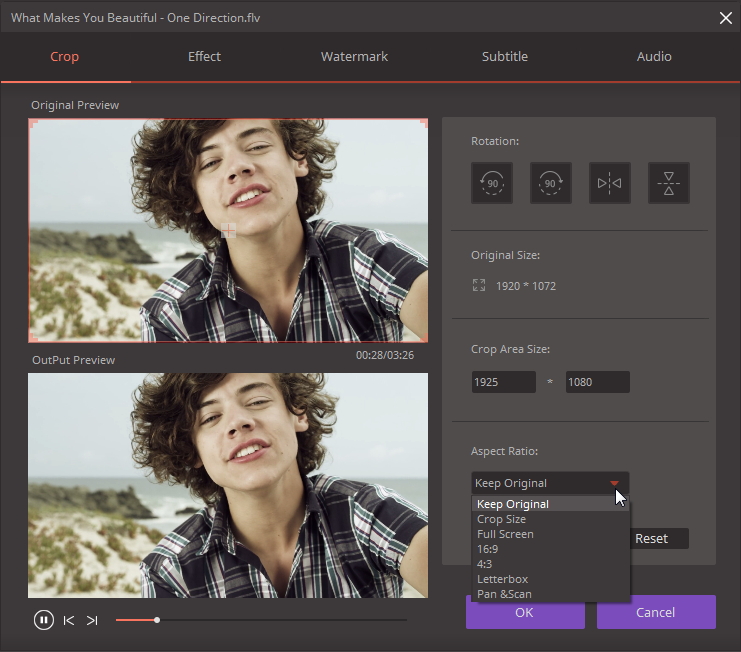
Task: Rotate video 90 degrees clockwise
Action: 551,183
